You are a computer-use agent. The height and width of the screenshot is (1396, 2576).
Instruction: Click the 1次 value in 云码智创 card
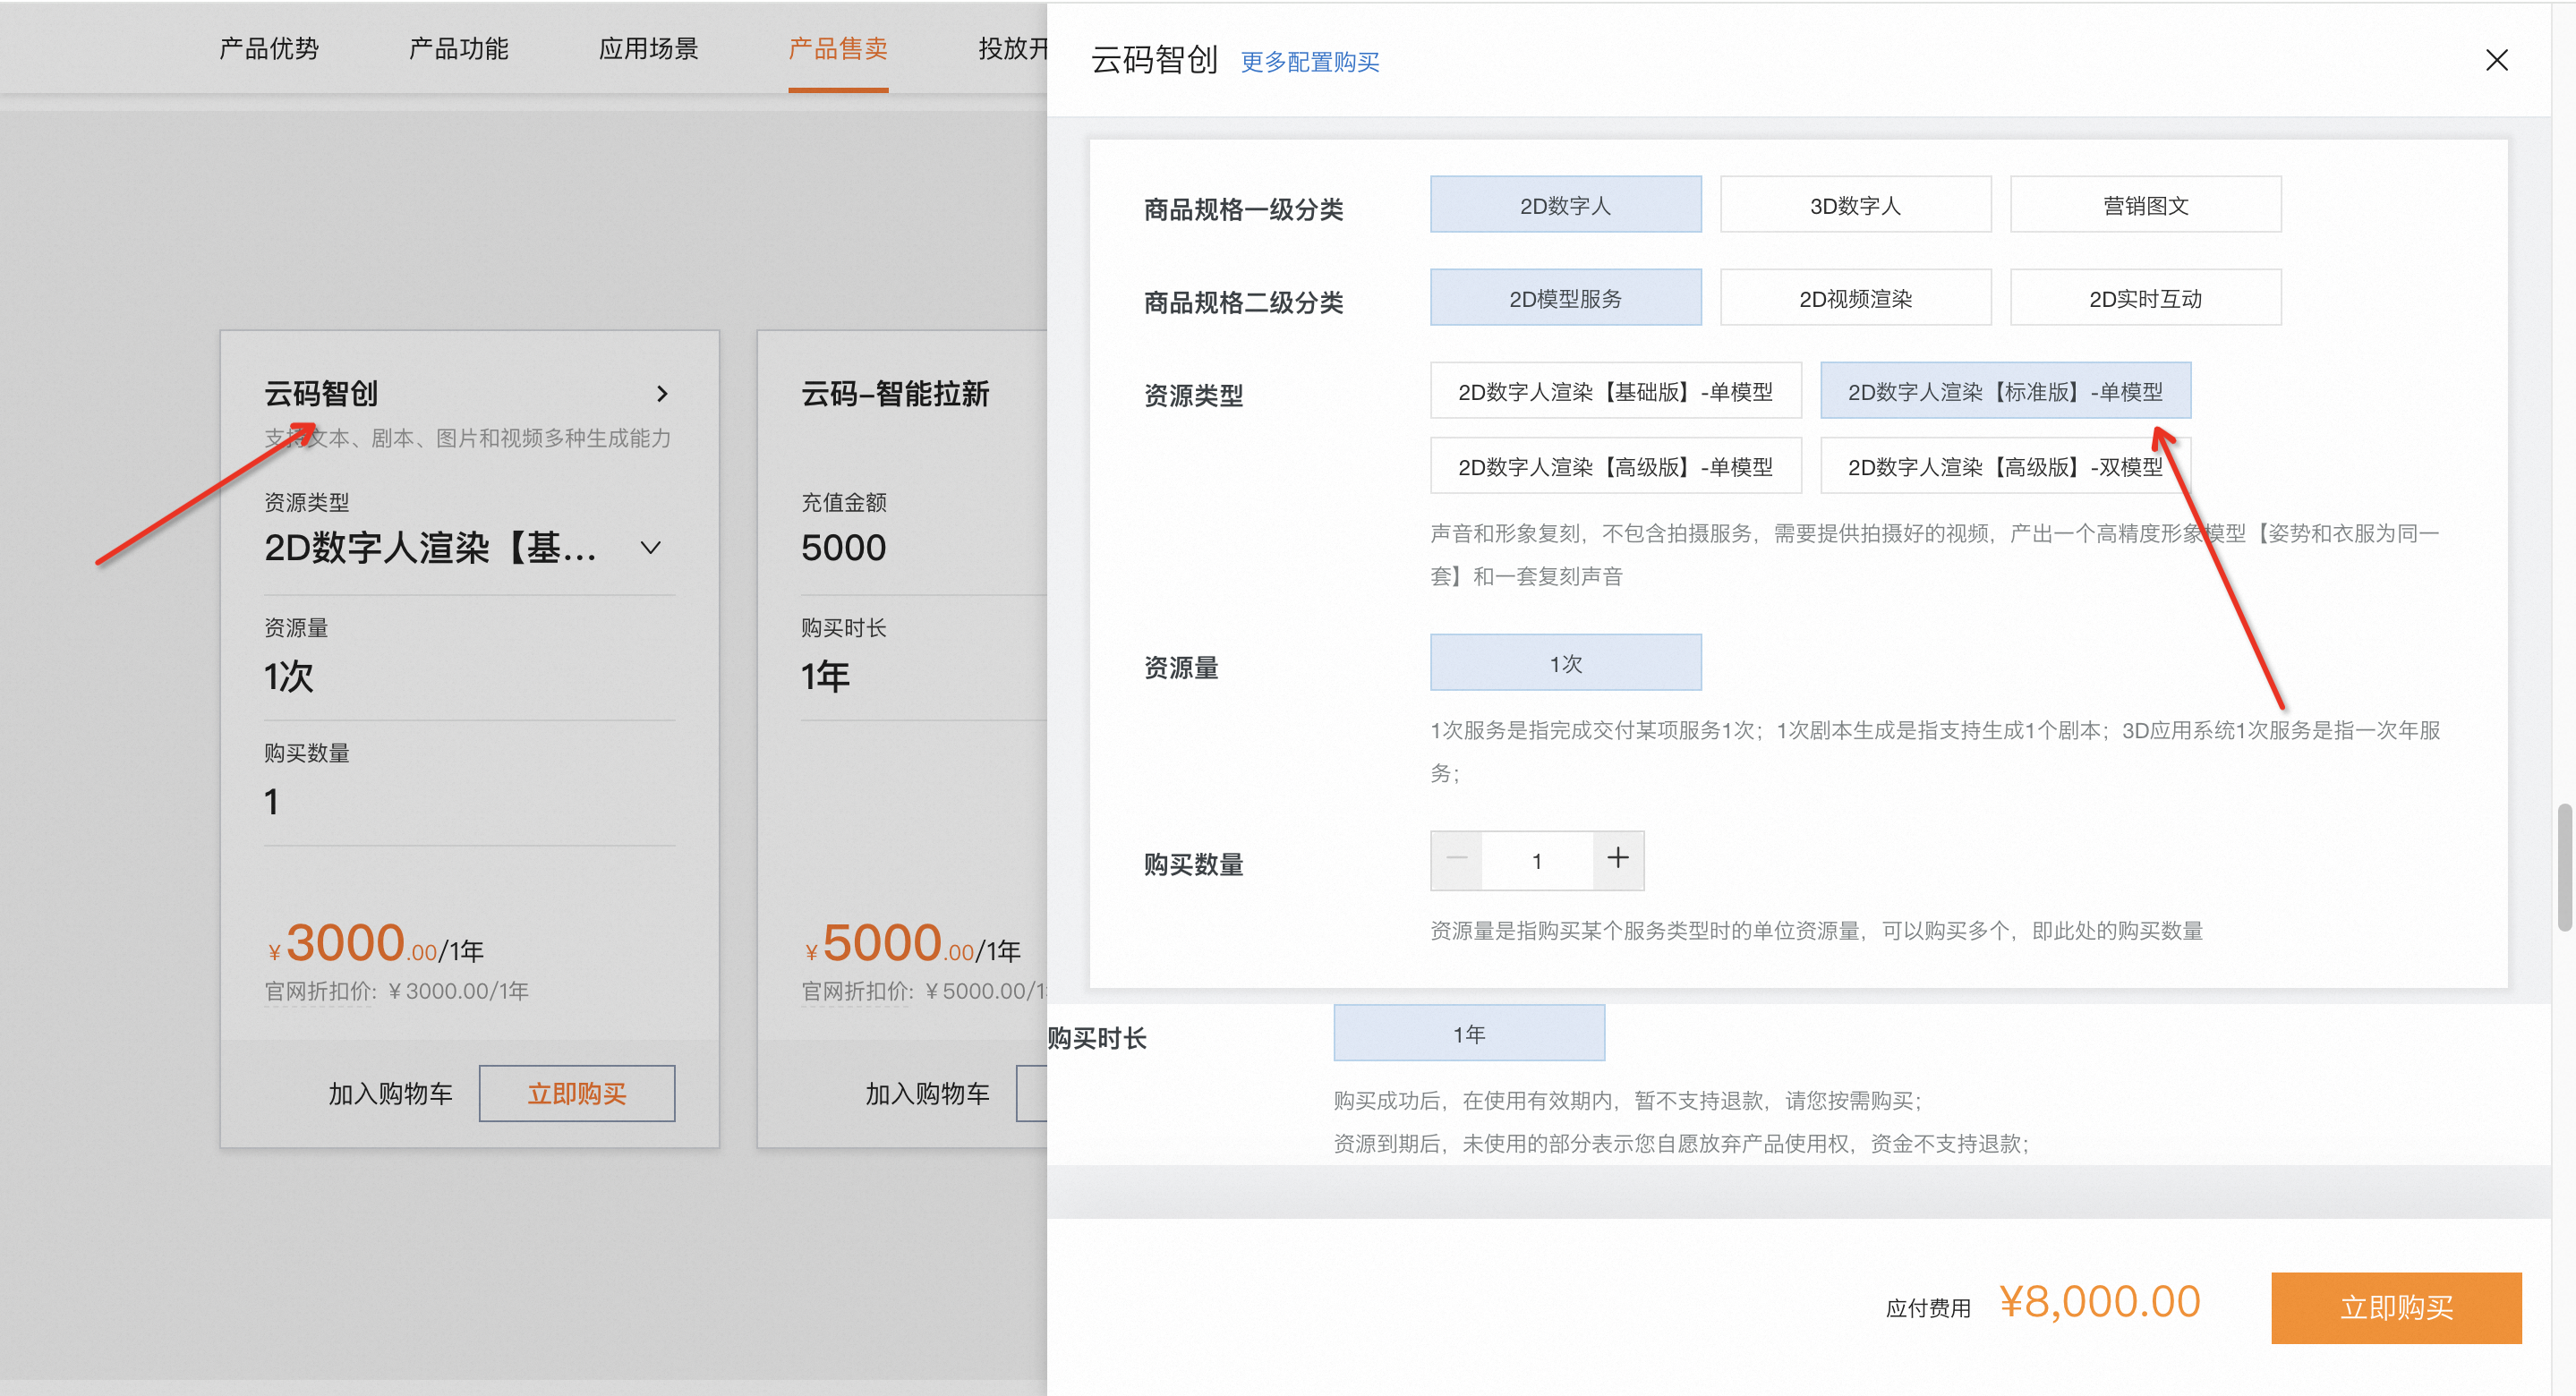tap(289, 677)
